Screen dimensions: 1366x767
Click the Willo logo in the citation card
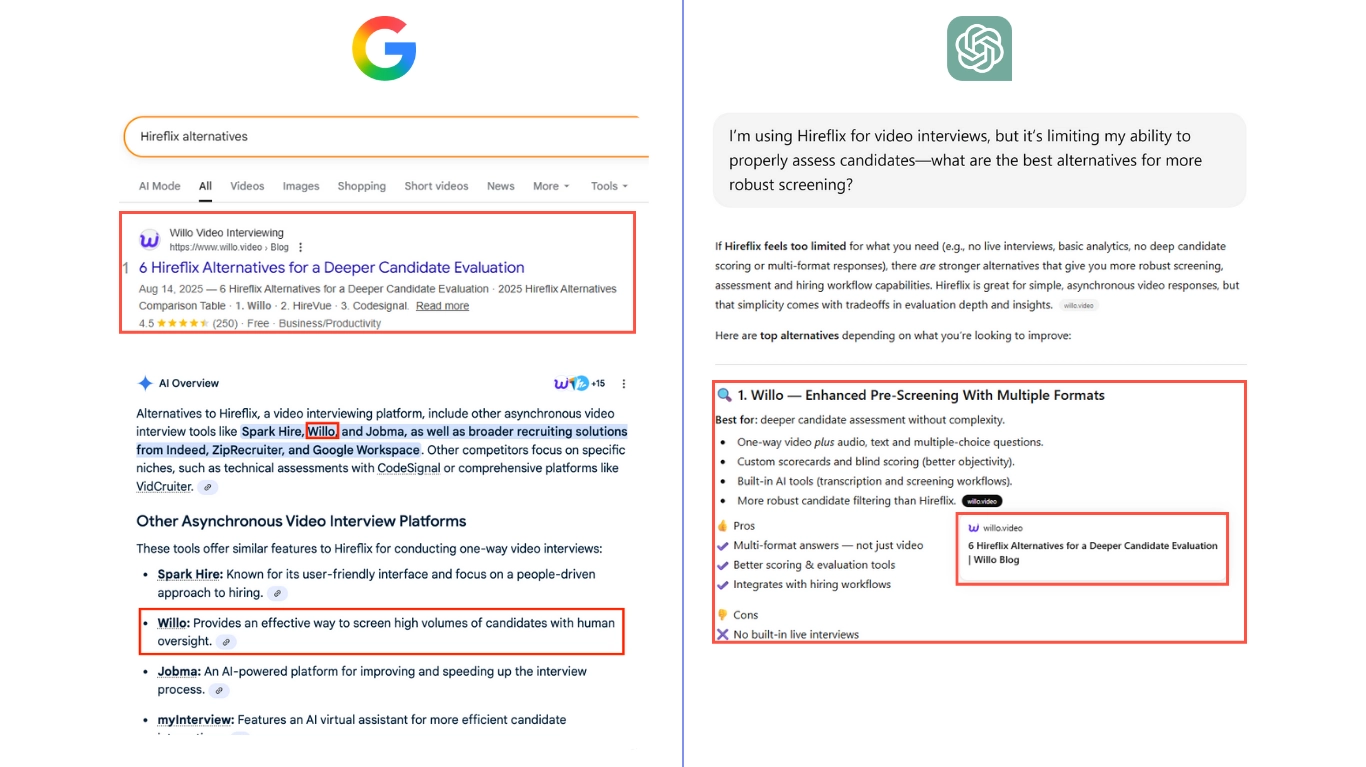tap(973, 527)
